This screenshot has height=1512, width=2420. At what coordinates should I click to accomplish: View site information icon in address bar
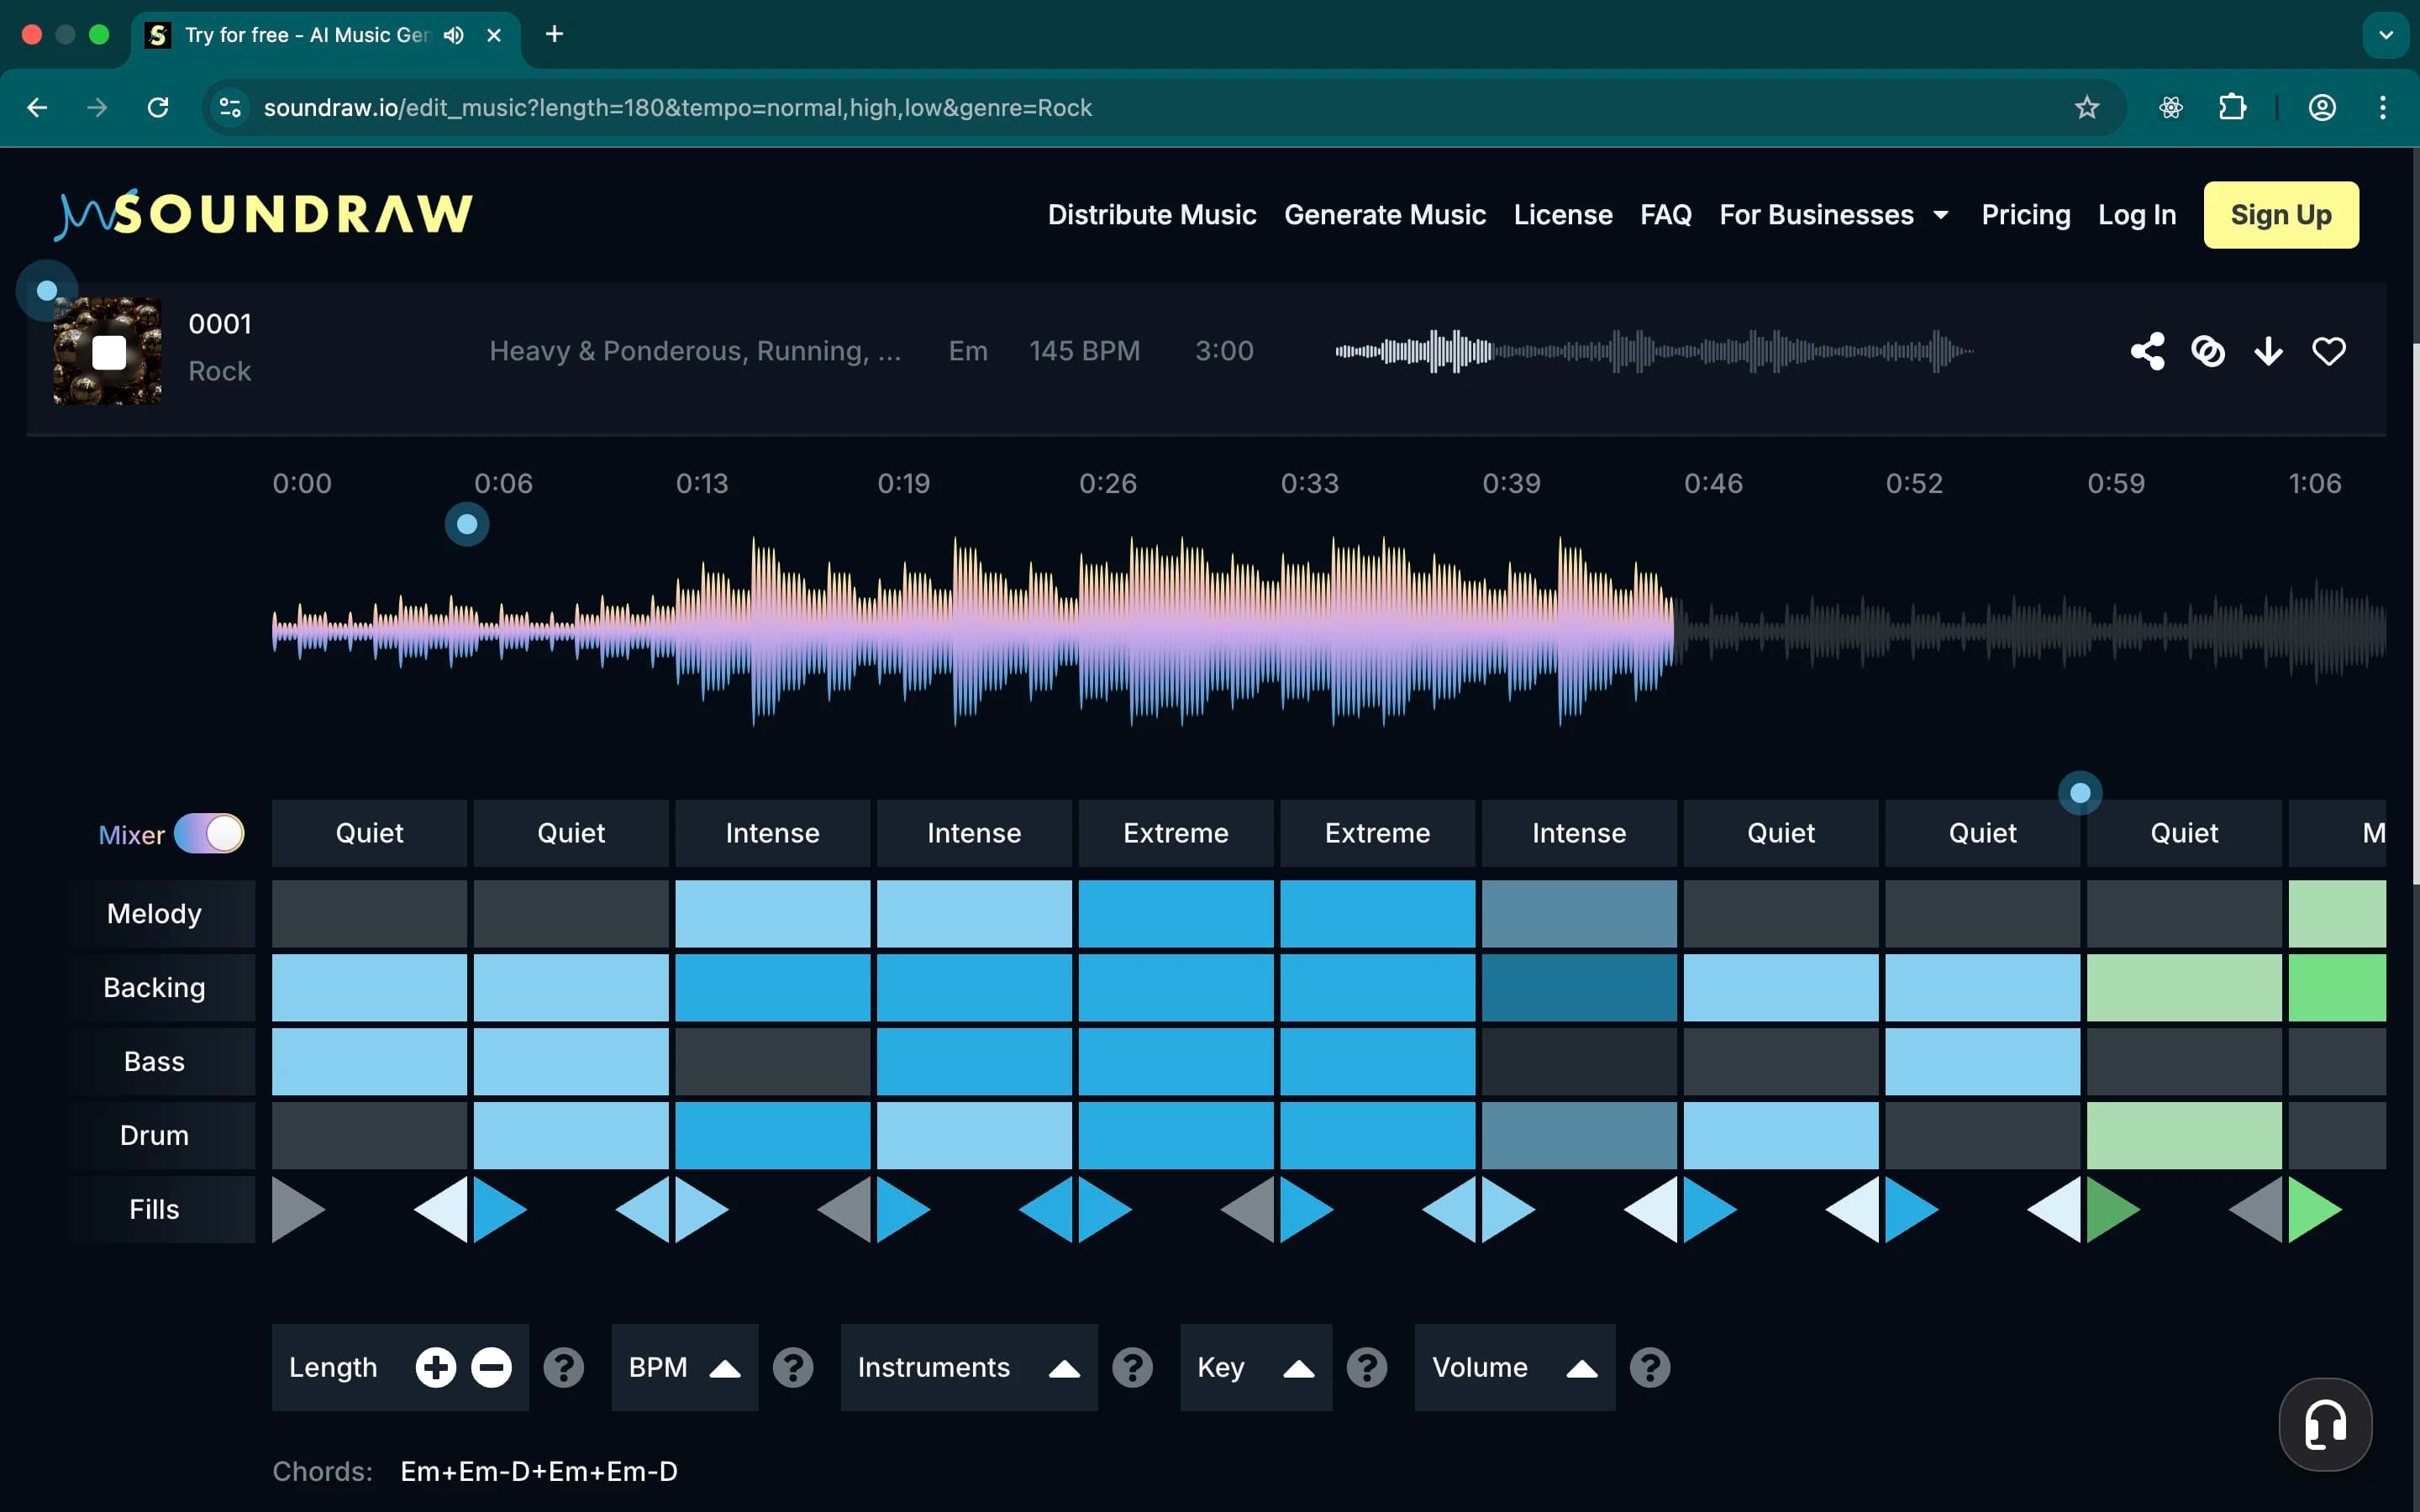click(x=230, y=107)
